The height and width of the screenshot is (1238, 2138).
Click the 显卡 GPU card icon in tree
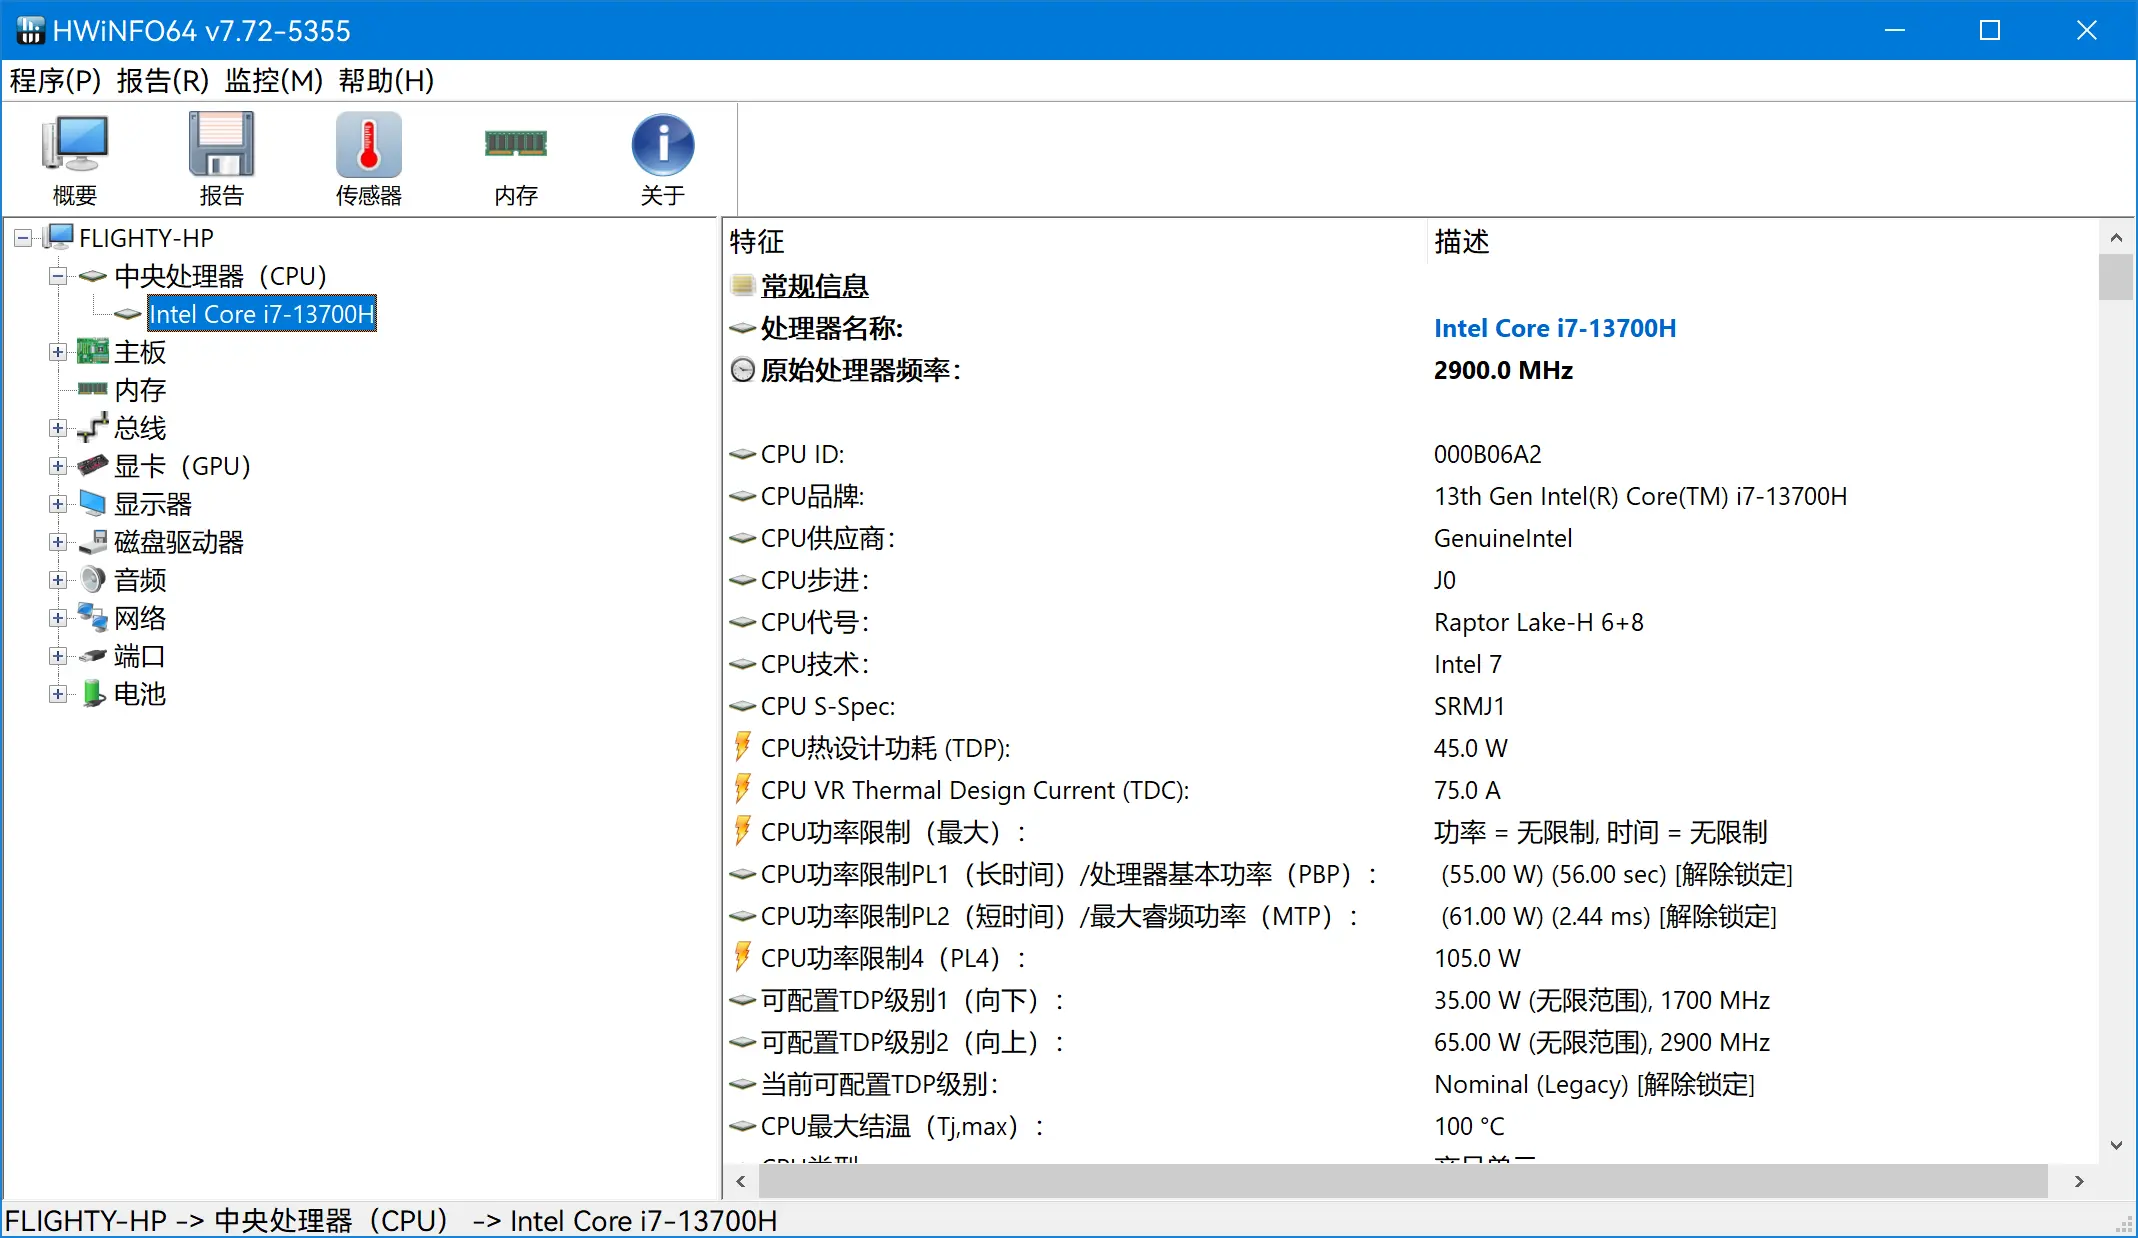pyautogui.click(x=93, y=465)
